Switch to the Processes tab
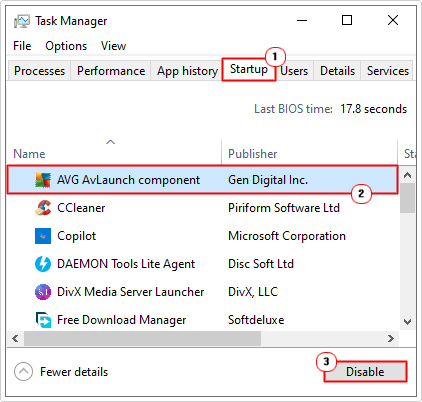This screenshot has height=402, width=422. pyautogui.click(x=39, y=71)
